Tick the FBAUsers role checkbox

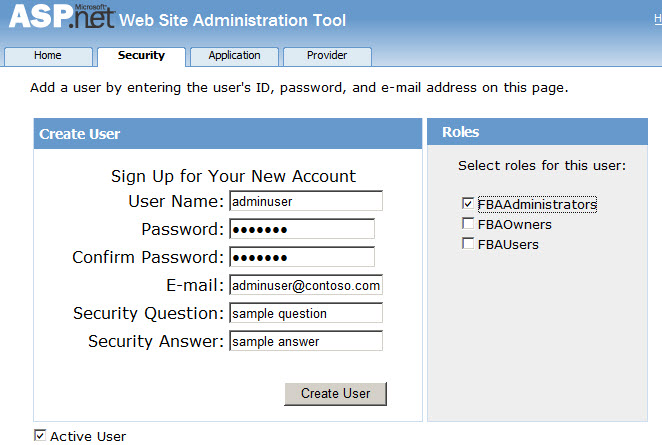coord(467,244)
